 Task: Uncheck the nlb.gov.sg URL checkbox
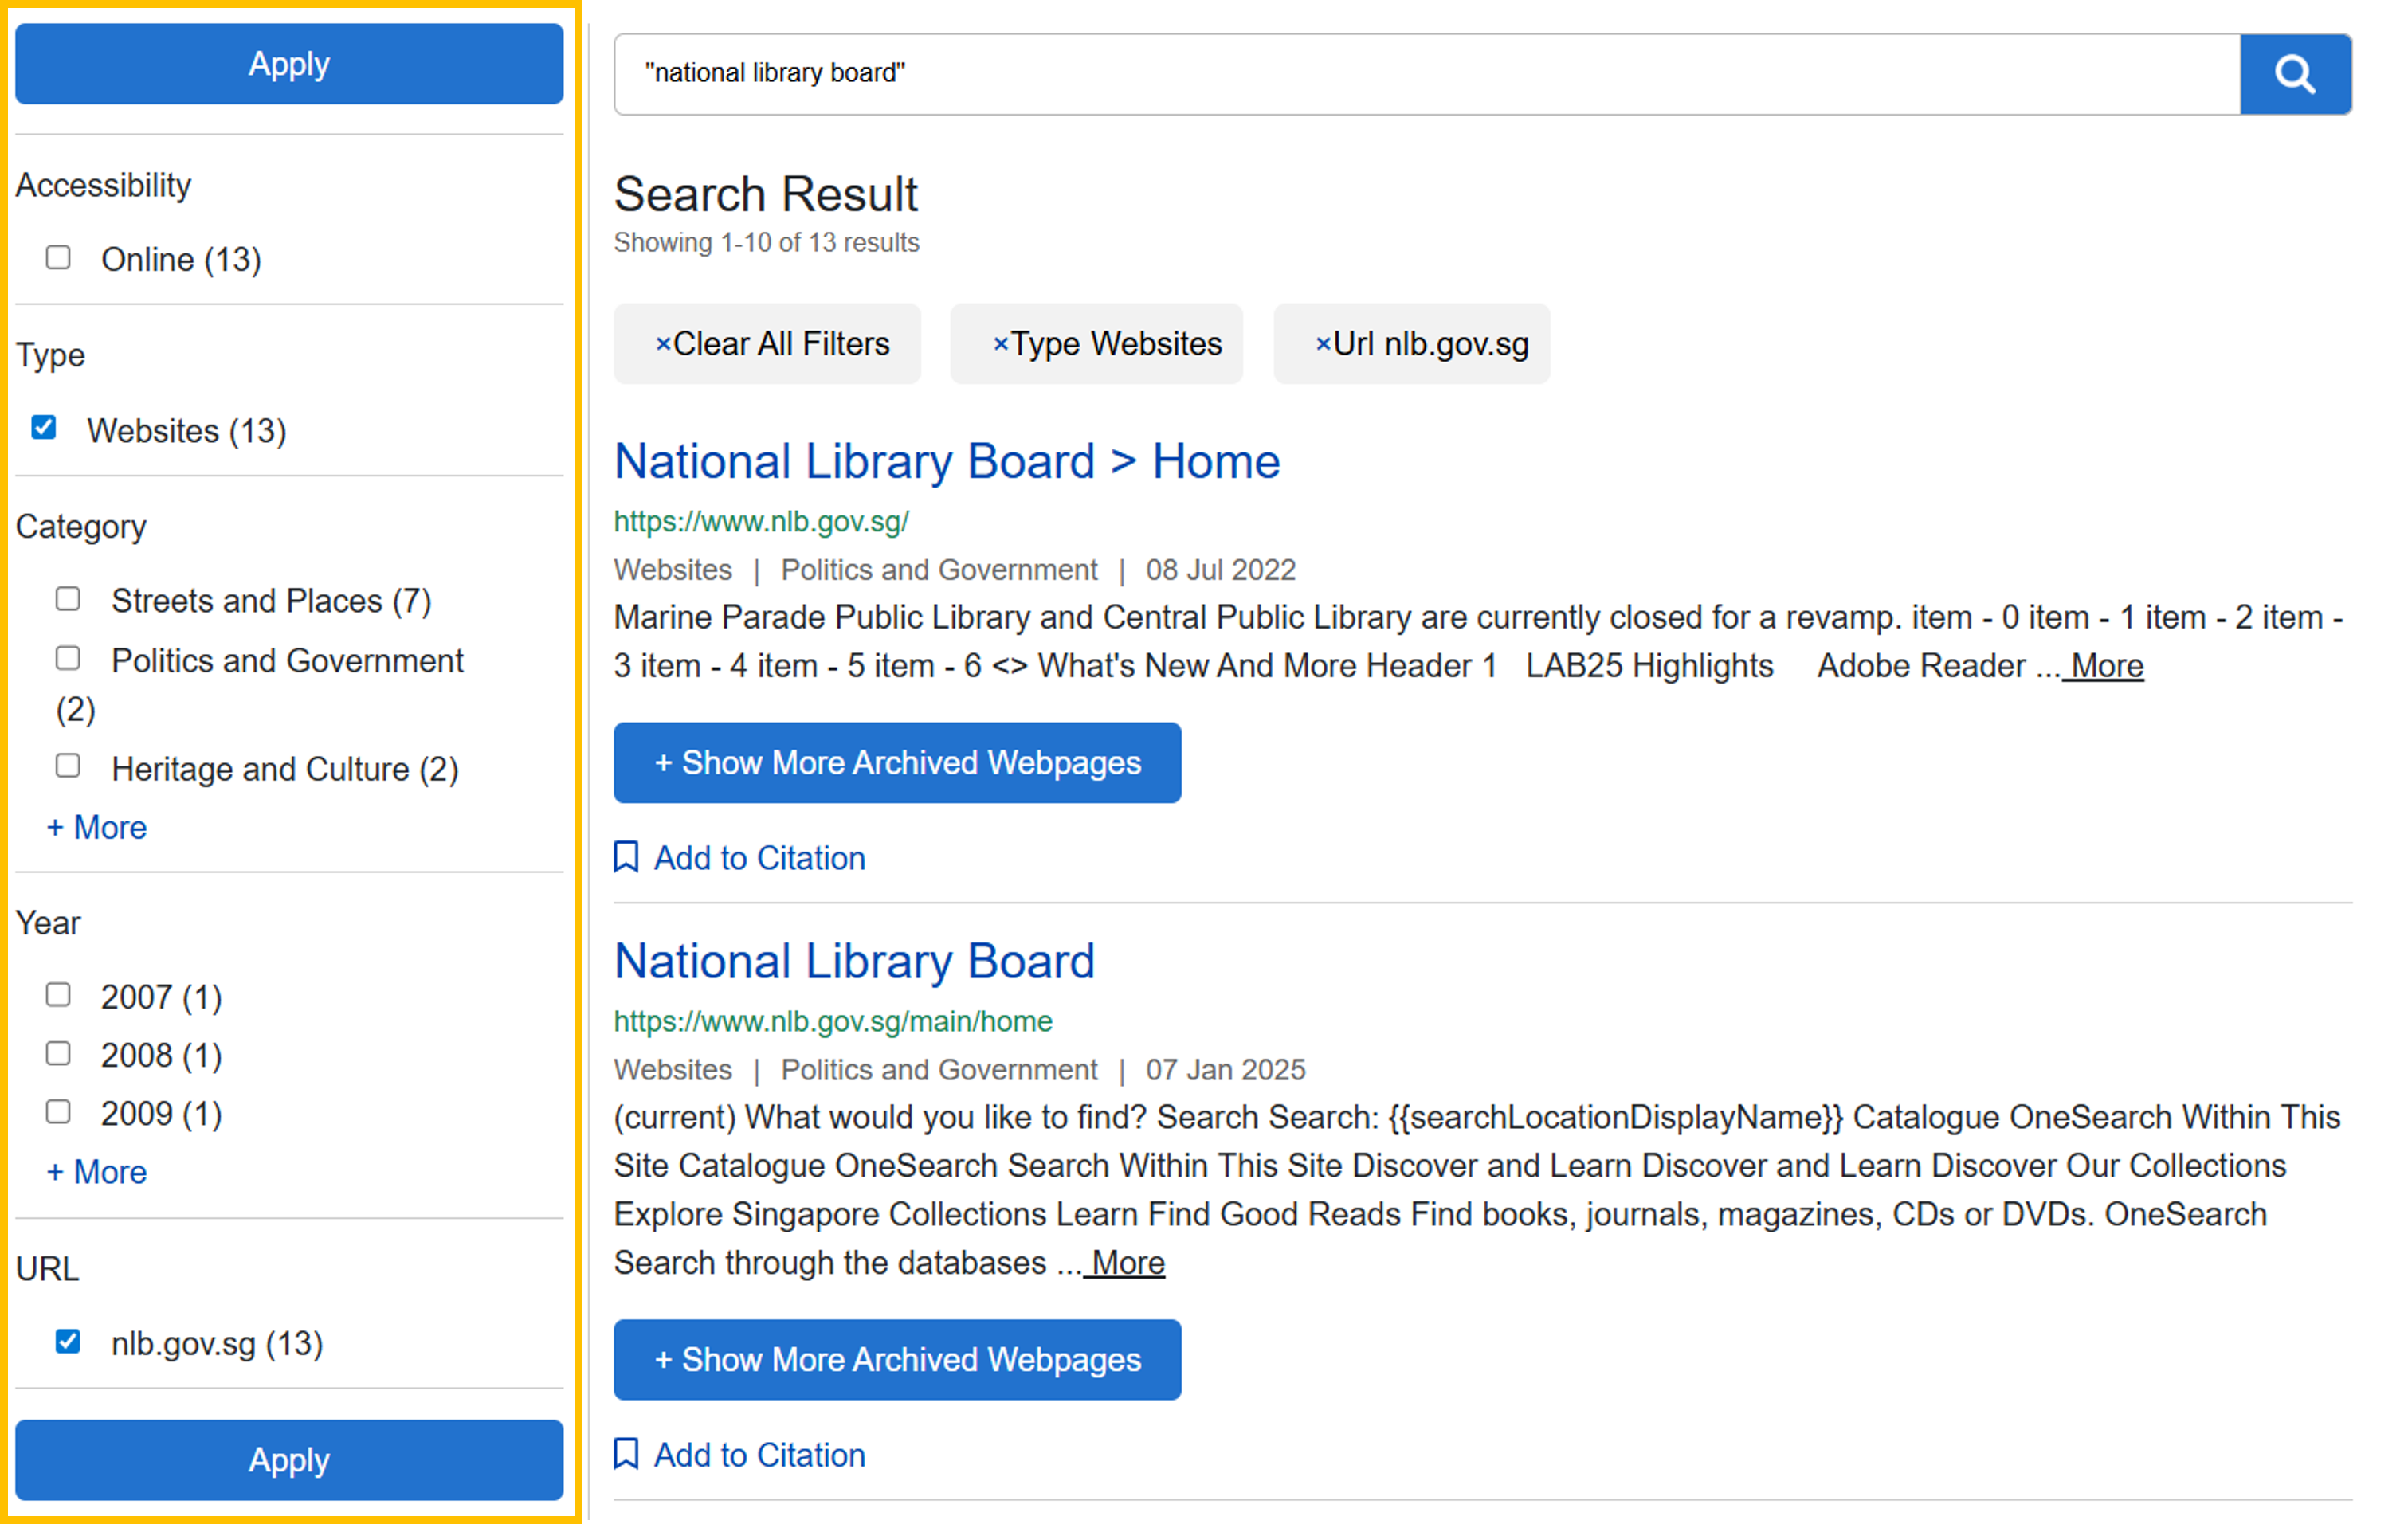(x=68, y=1341)
